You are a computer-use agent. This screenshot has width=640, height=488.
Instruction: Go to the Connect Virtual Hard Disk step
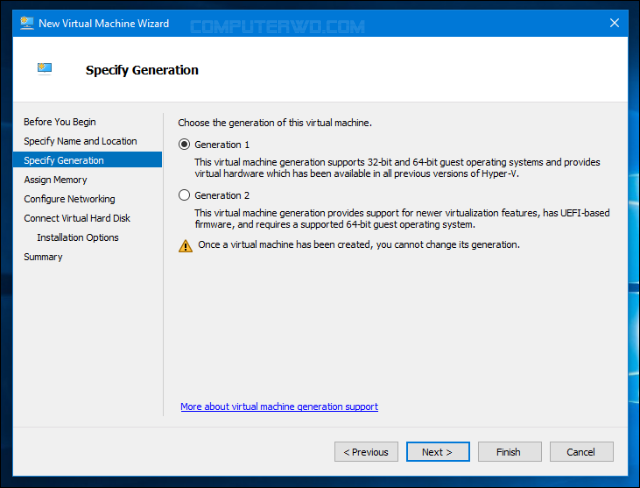[77, 218]
